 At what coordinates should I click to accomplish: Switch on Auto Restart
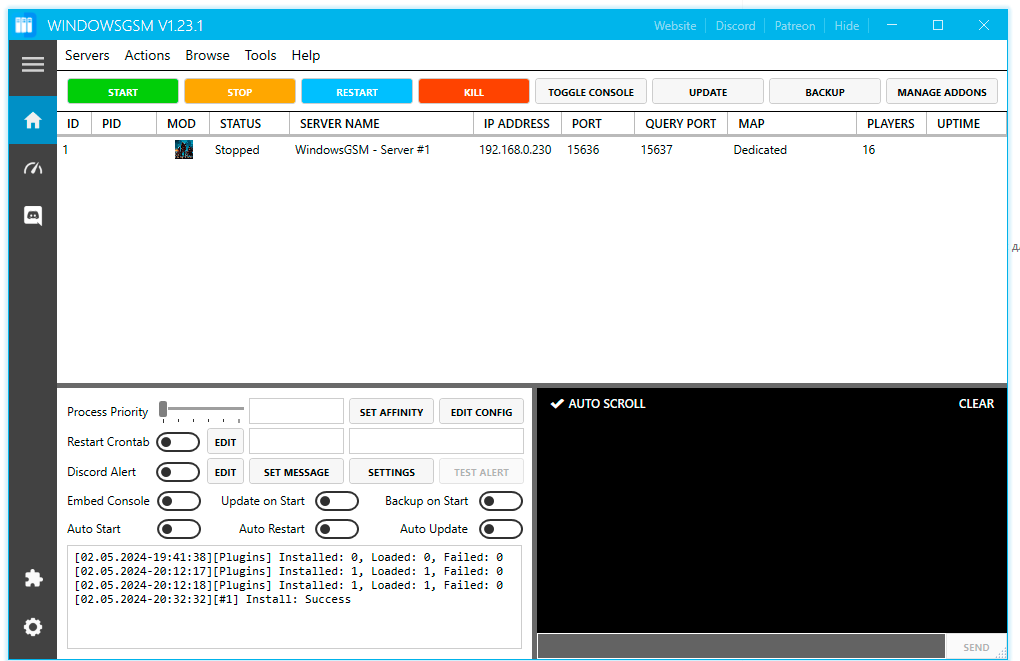pyautogui.click(x=337, y=529)
